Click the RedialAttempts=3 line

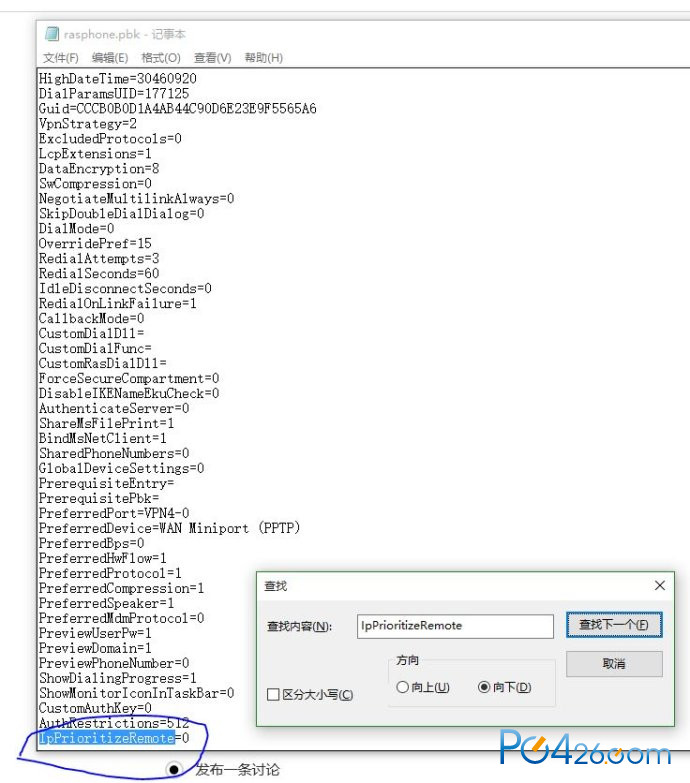coord(99,259)
